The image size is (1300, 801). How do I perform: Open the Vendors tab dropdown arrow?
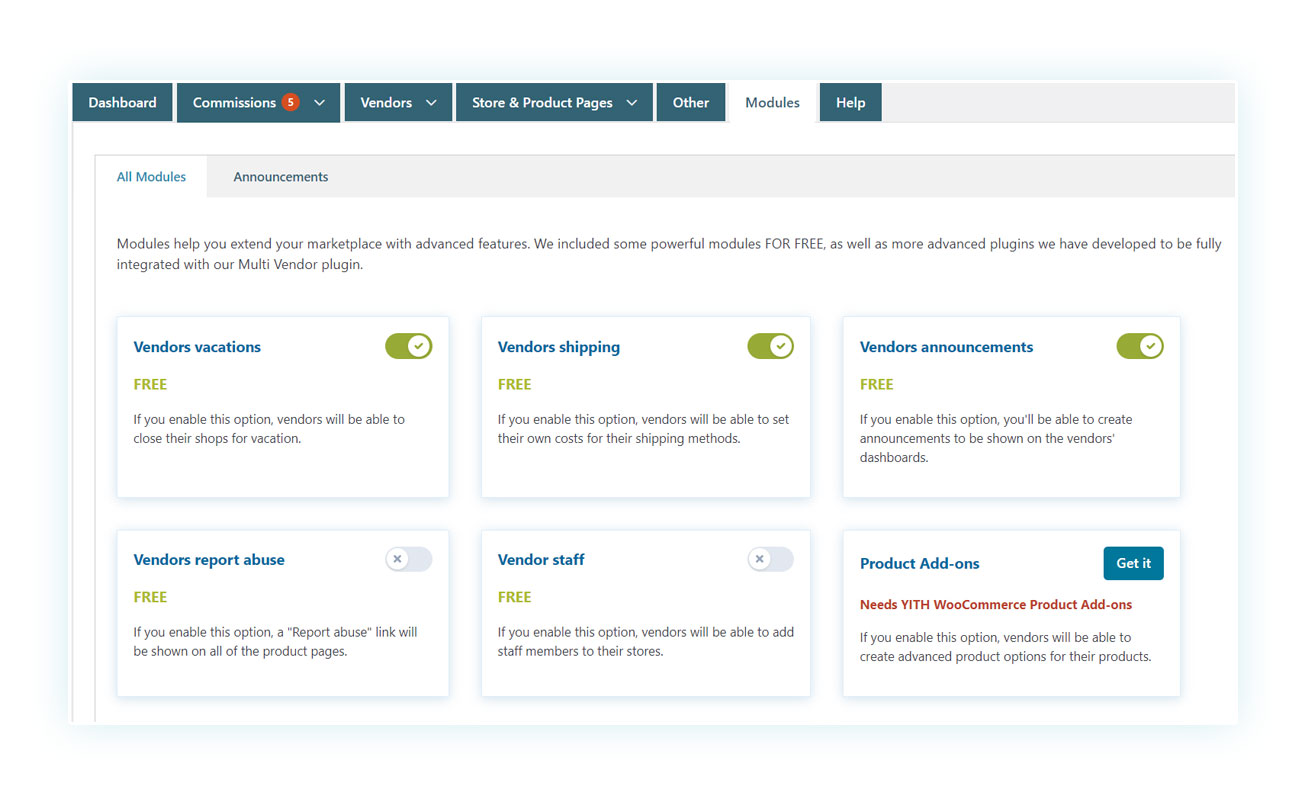click(x=431, y=103)
